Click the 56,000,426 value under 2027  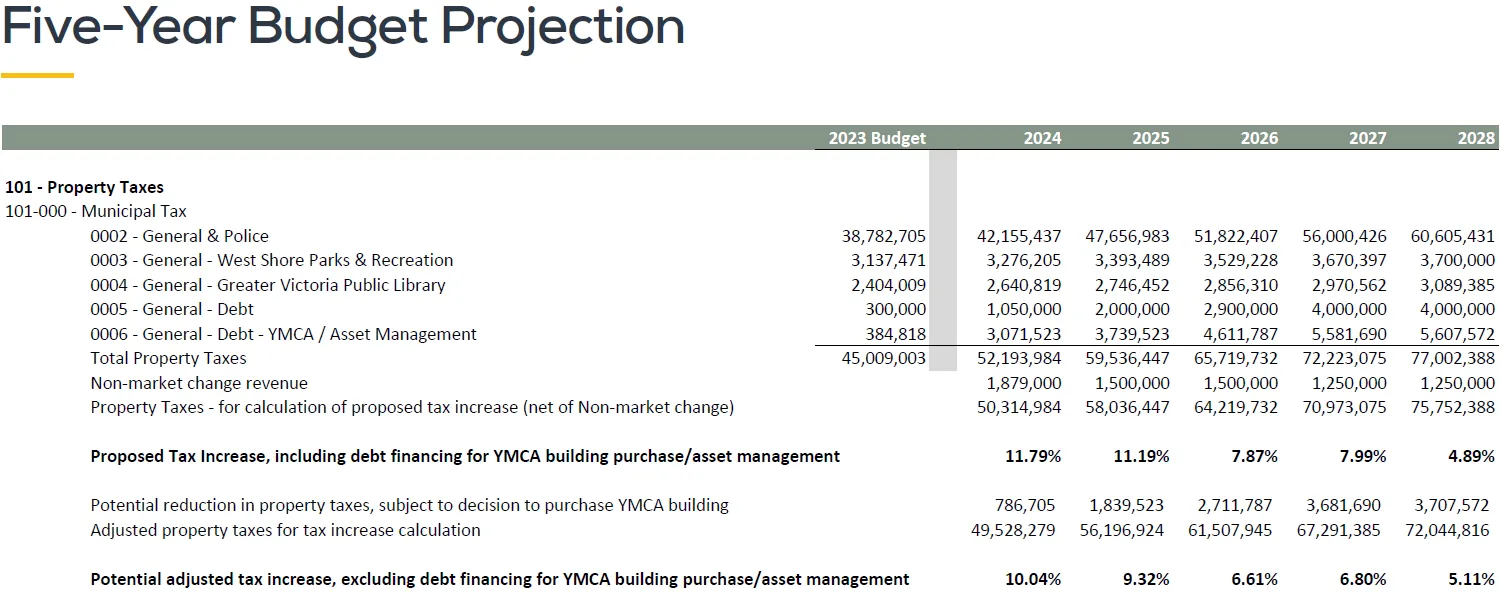(1345, 236)
